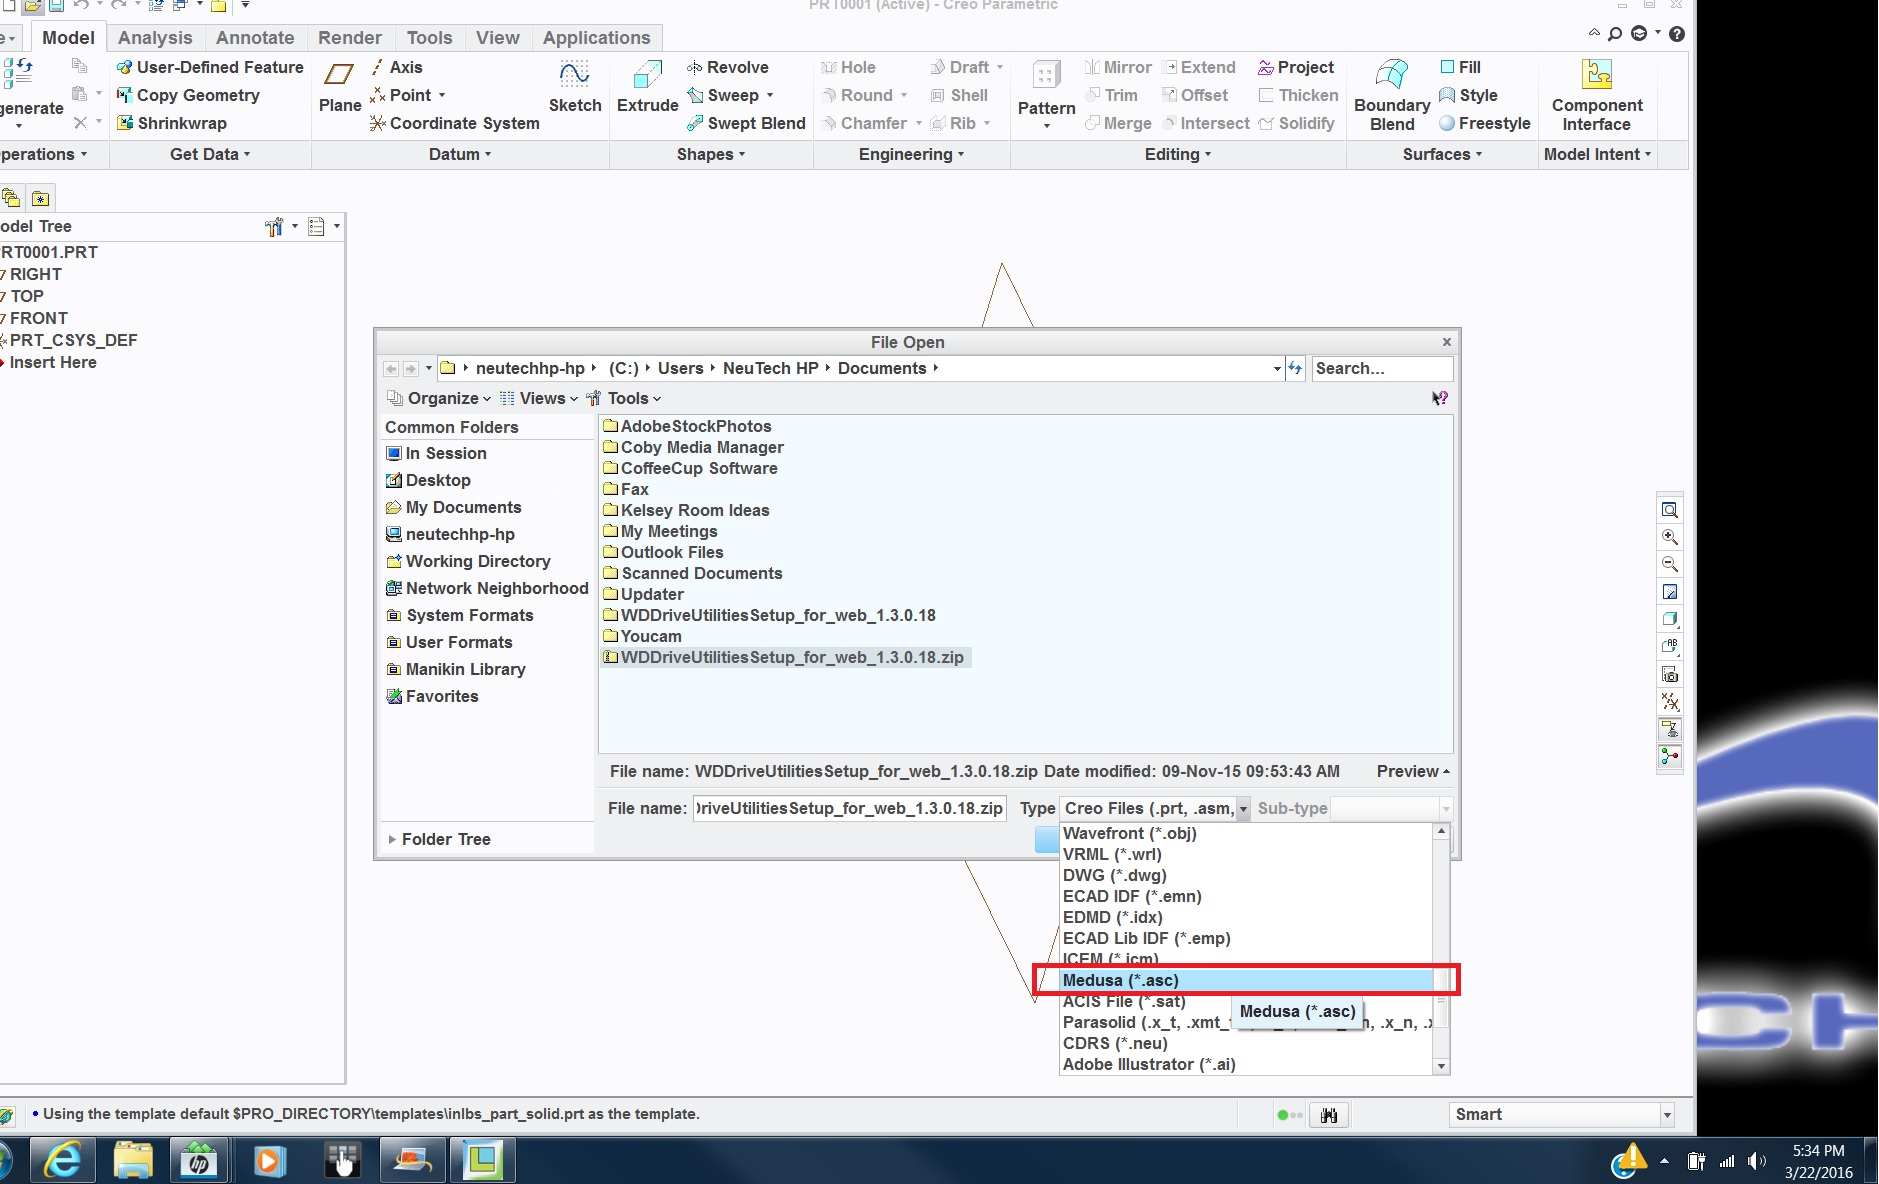1879x1184 pixels.
Task: Switch to the Analysis tab
Action: click(155, 38)
